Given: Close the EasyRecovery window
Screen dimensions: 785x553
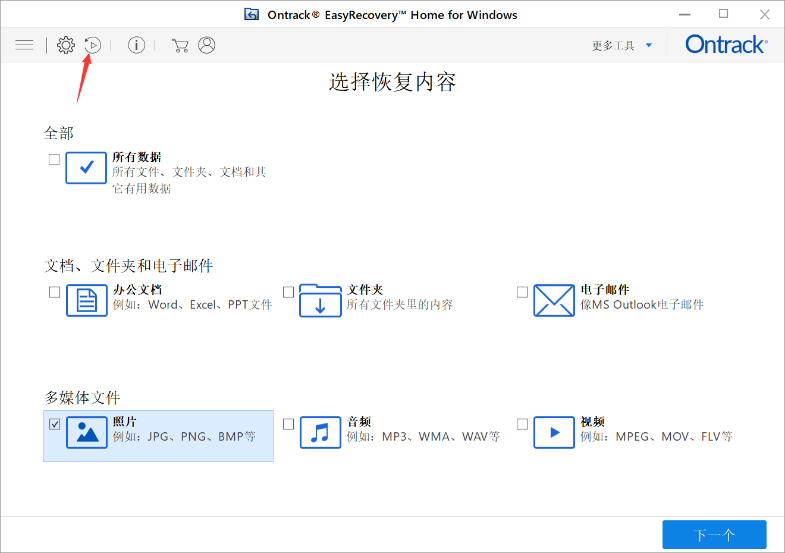Looking at the screenshot, I should [x=764, y=15].
